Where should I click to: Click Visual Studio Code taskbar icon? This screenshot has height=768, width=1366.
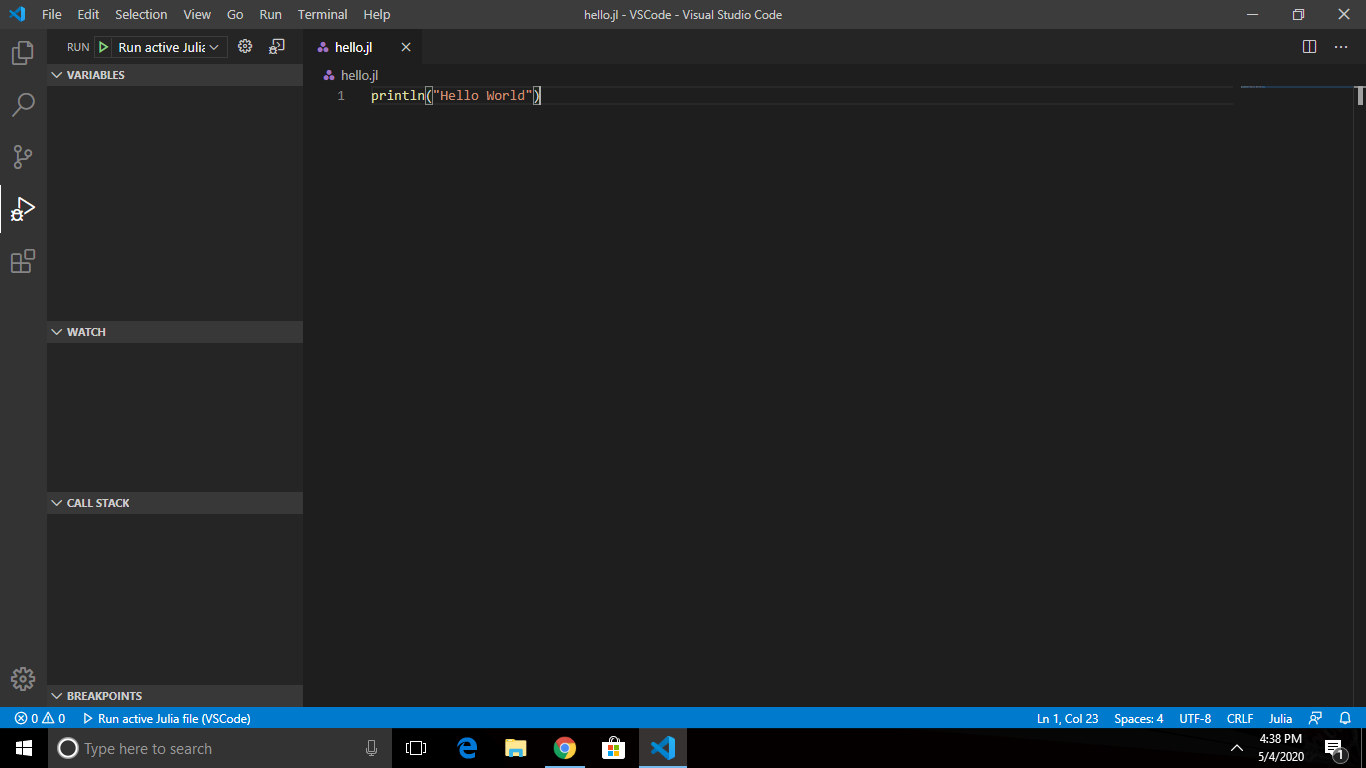663,748
